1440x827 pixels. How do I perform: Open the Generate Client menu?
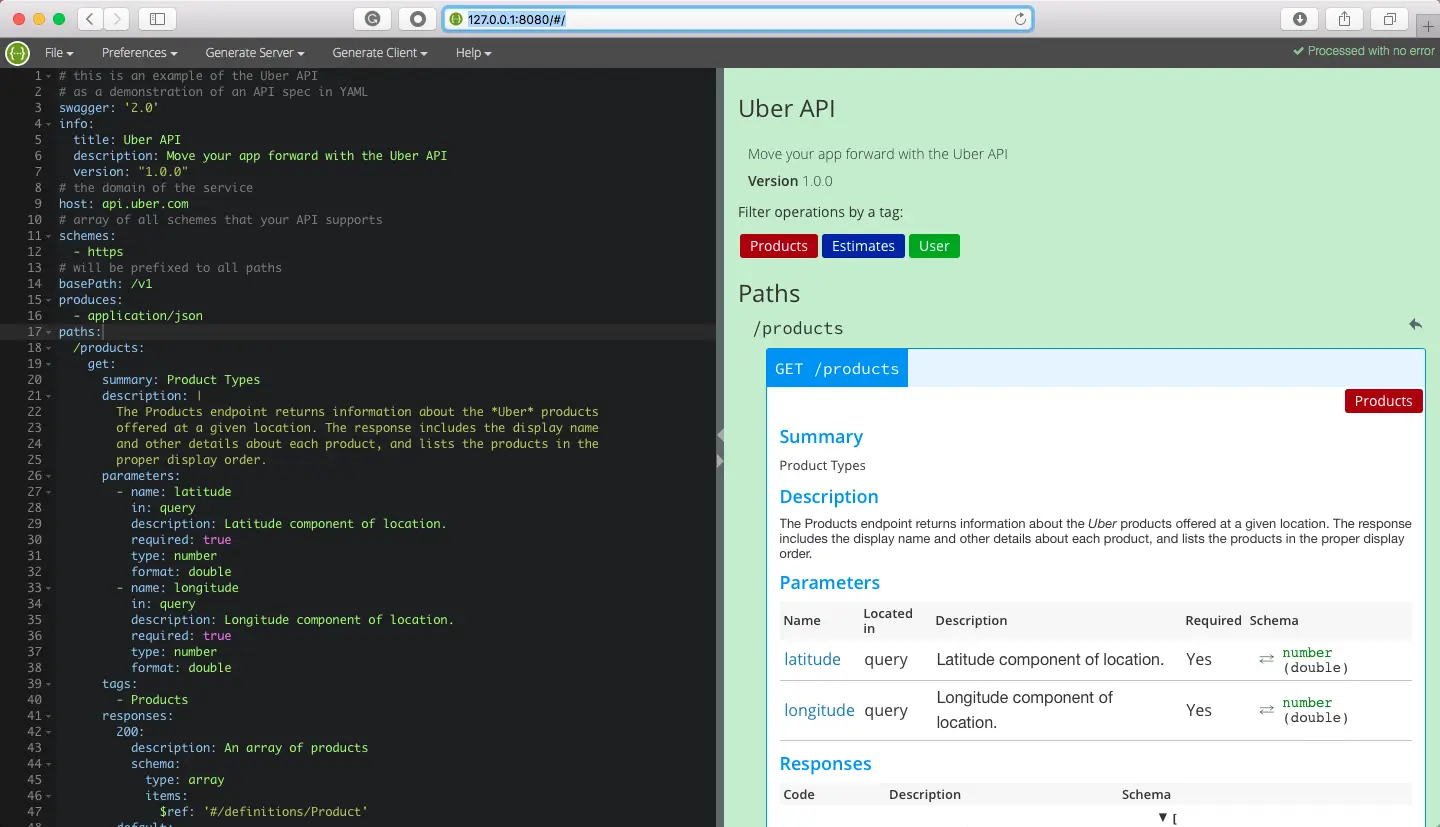coord(380,53)
